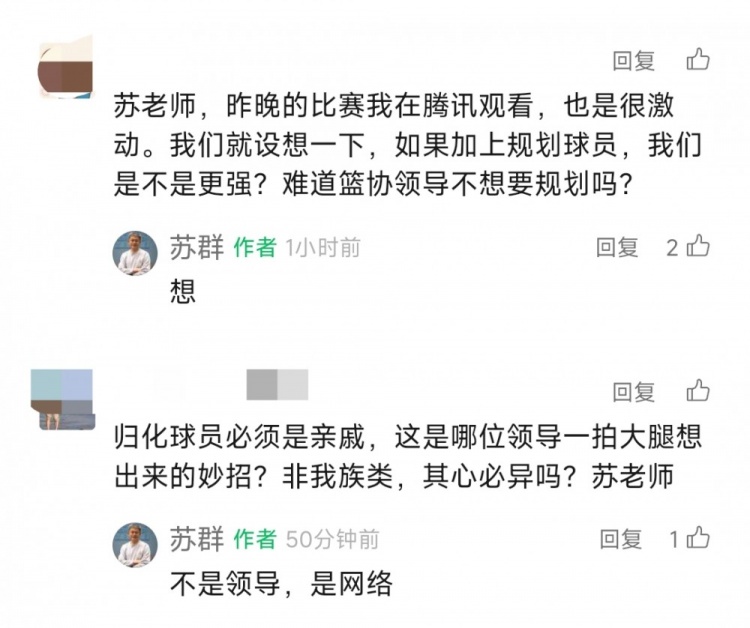Click the 作者 badge next to 1小时前
This screenshot has width=750, height=628.
click(x=255, y=248)
